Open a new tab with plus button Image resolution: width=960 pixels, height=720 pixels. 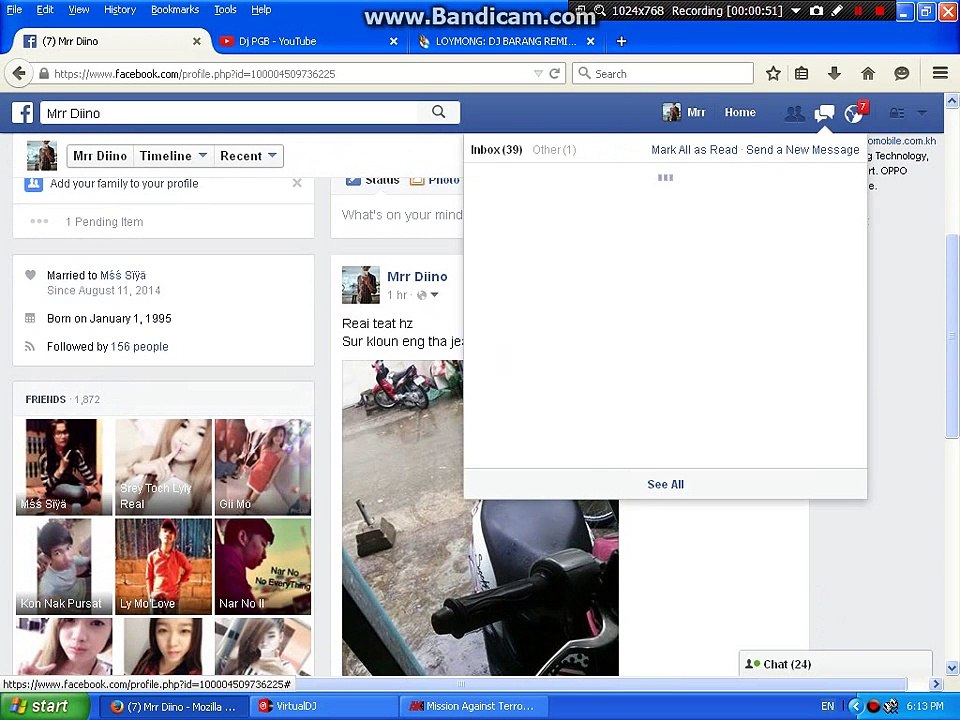tap(621, 41)
